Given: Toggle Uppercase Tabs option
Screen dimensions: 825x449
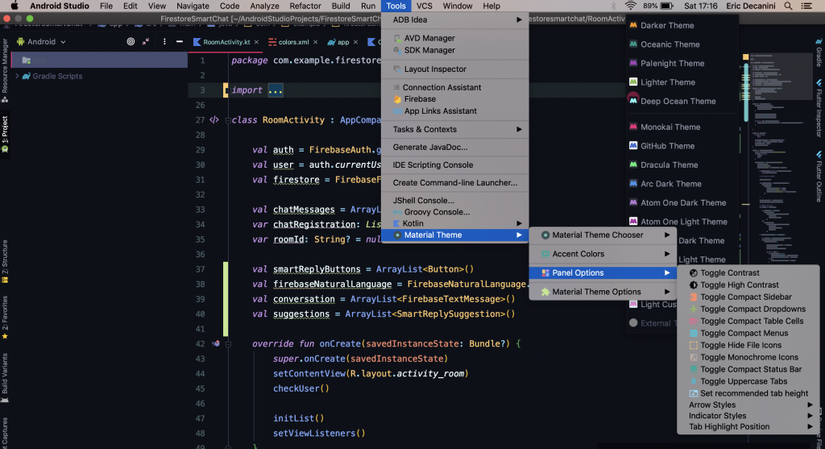Looking at the screenshot, I should coord(743,381).
